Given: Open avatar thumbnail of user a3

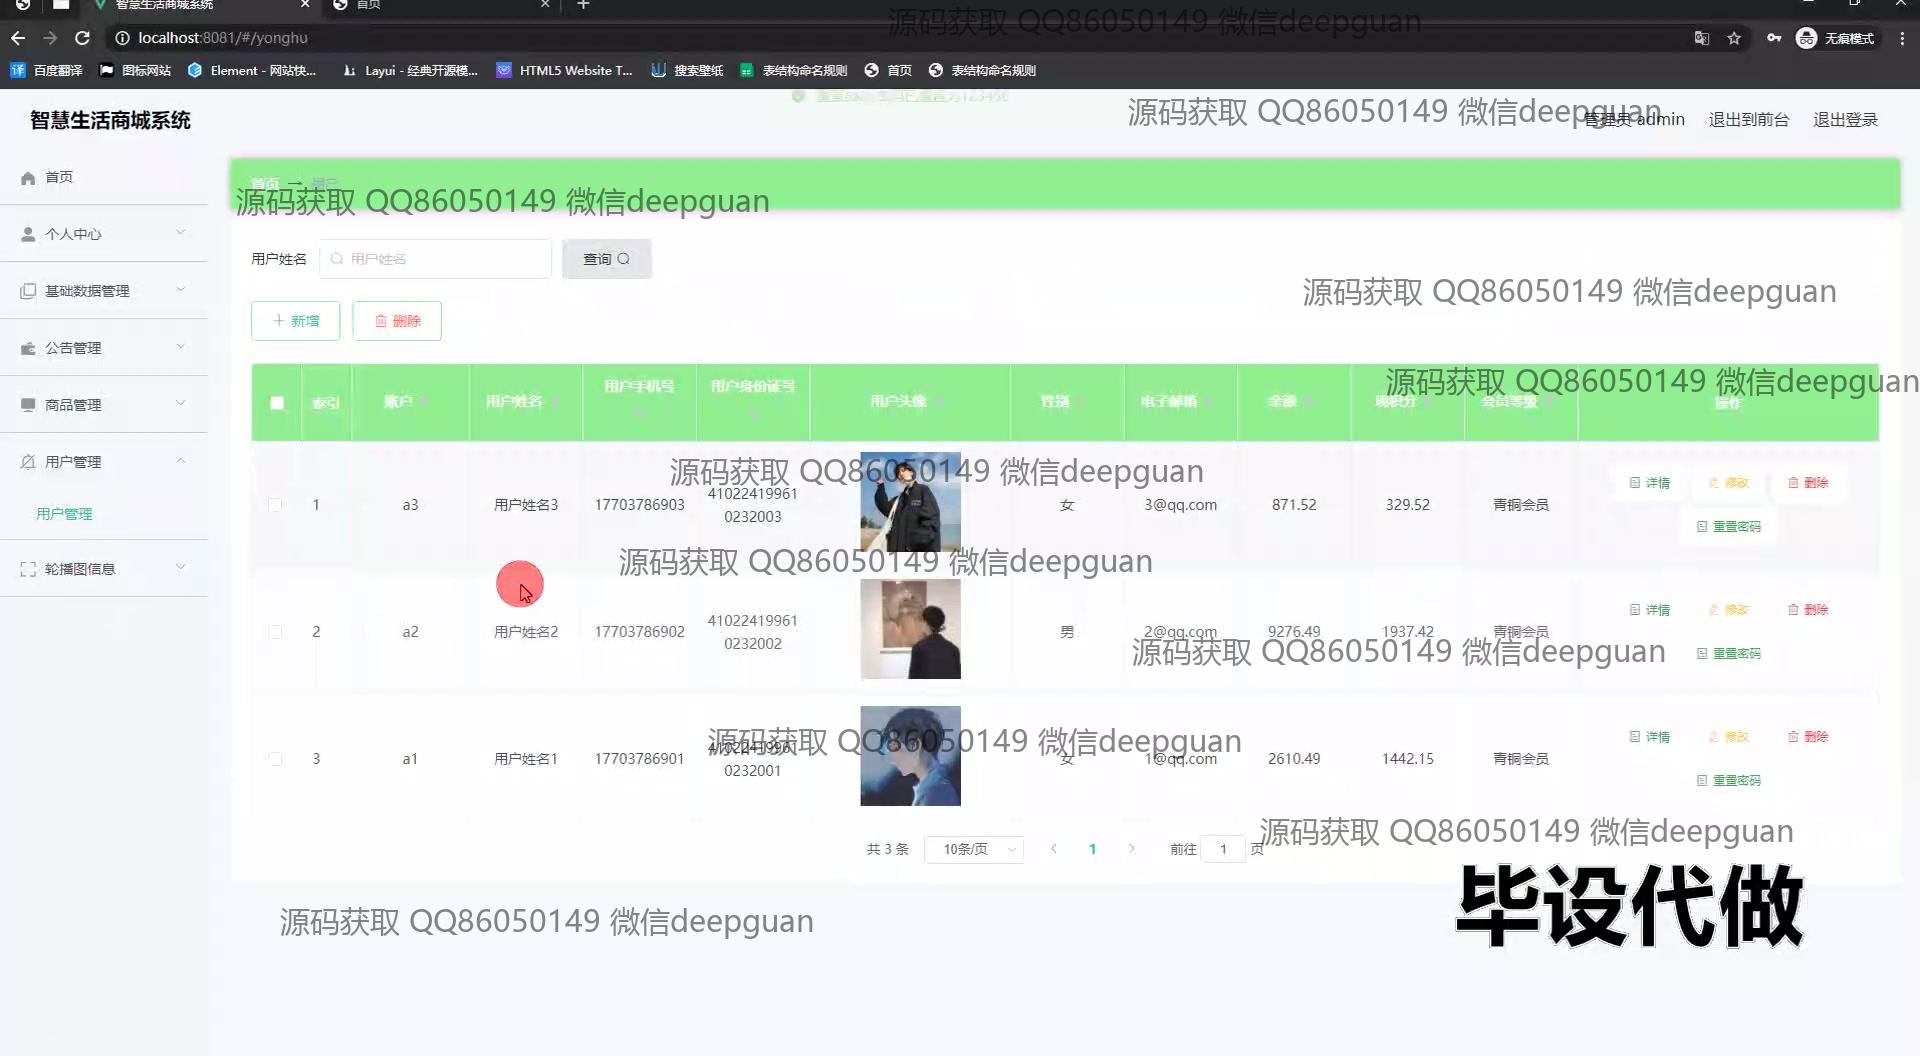Looking at the screenshot, I should [910, 502].
